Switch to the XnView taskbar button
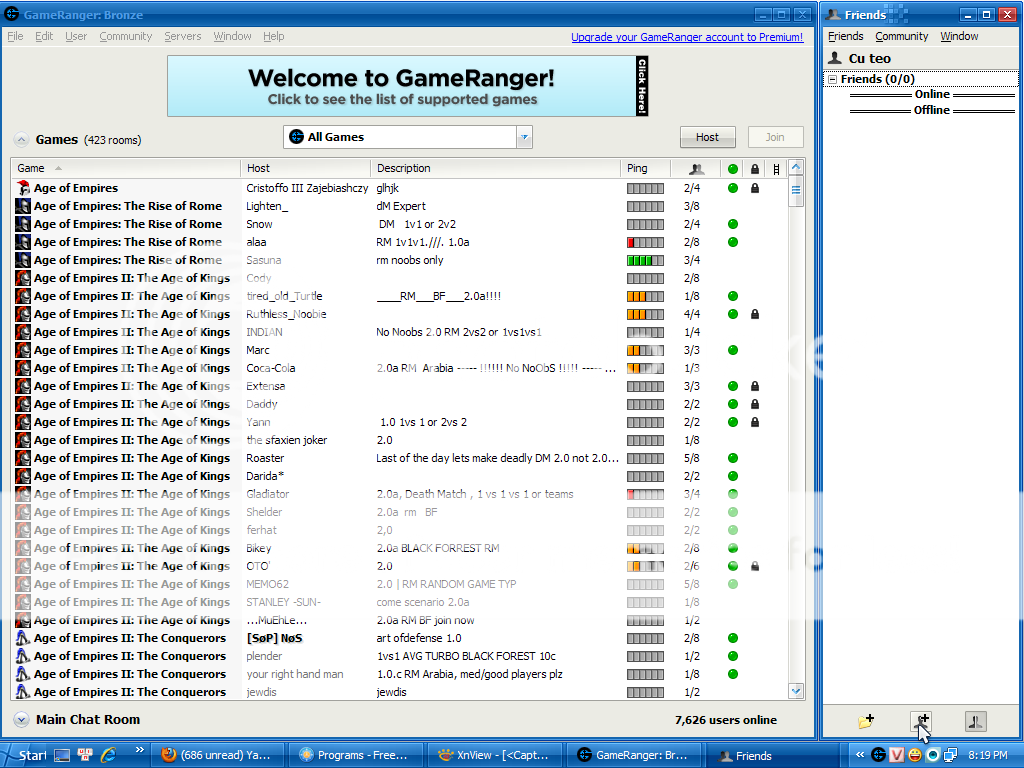The width and height of the screenshot is (1024, 768). point(494,756)
